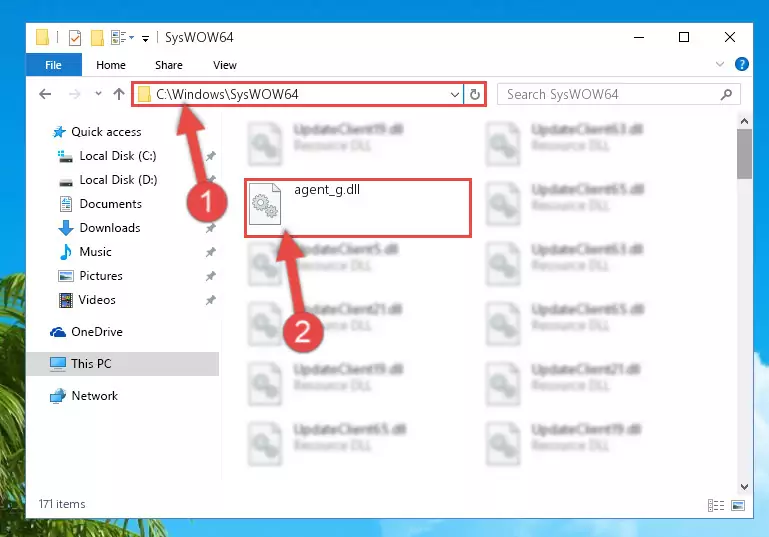Click the vertical scrollbar thumb
The image size is (769, 537).
tap(744, 154)
